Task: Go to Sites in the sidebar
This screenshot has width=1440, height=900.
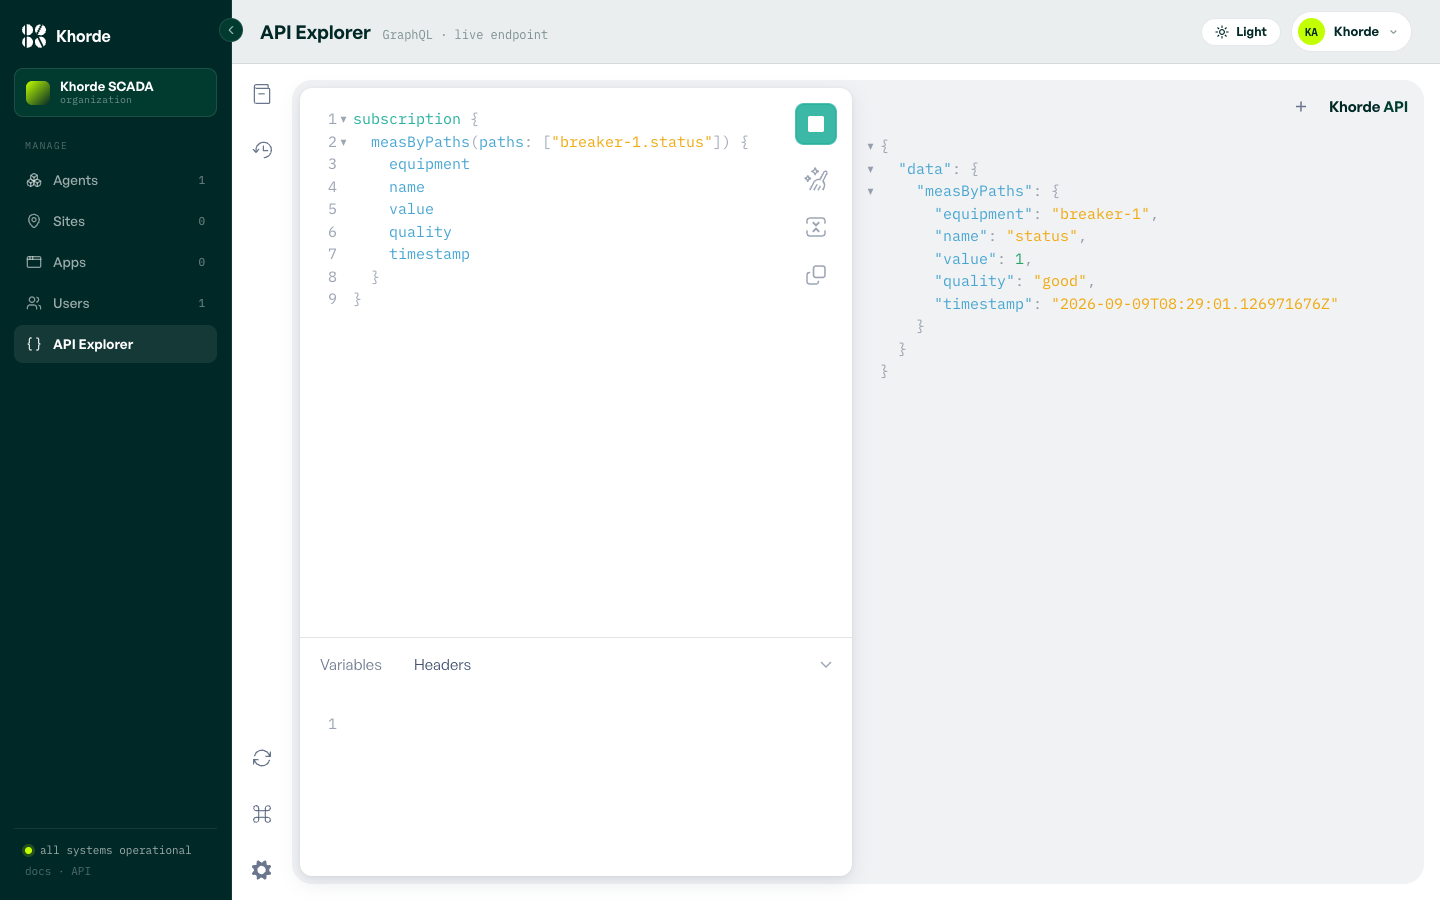Action: 115,221
